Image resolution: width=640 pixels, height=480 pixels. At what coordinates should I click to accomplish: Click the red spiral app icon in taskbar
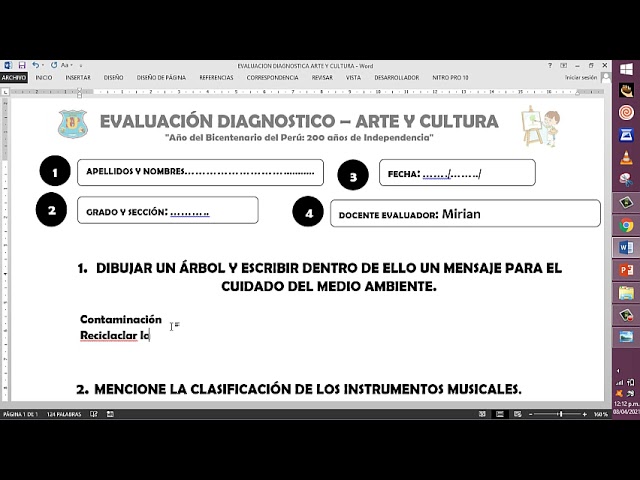(626, 112)
